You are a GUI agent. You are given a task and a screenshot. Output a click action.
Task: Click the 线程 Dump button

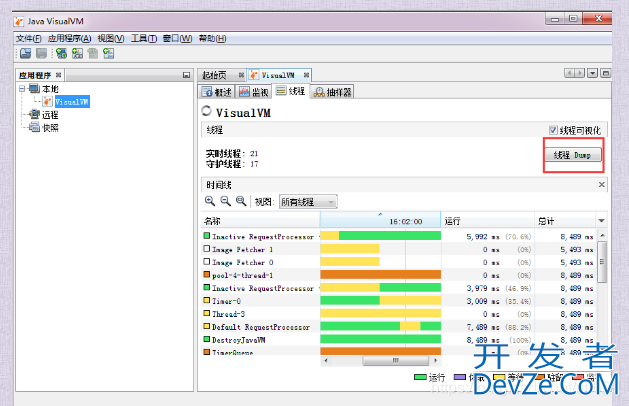point(573,155)
